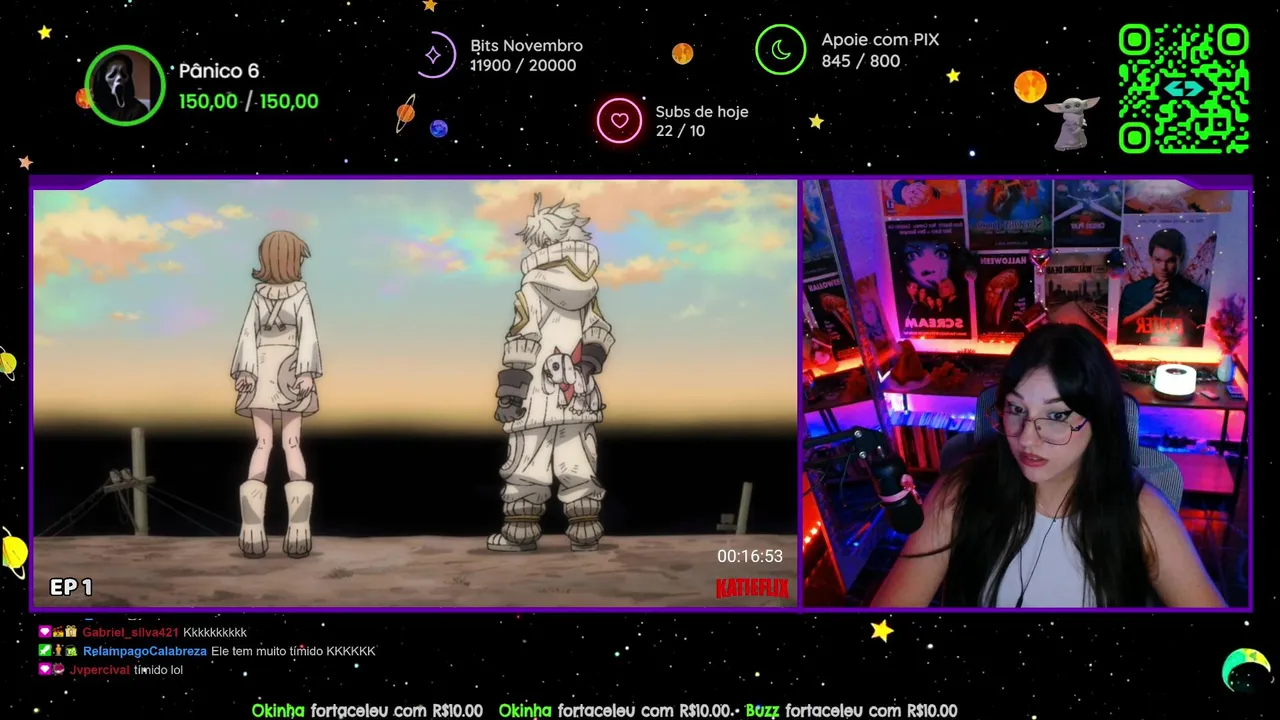Click the green moon Apoie com PIX icon
1280x720 pixels.
click(780, 49)
